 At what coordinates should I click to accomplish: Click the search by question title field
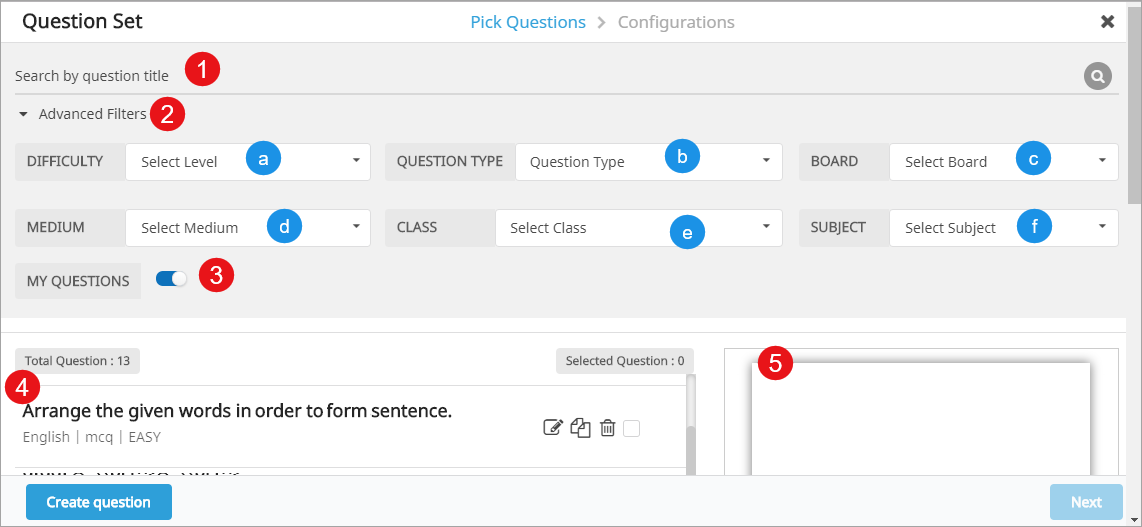click(540, 76)
